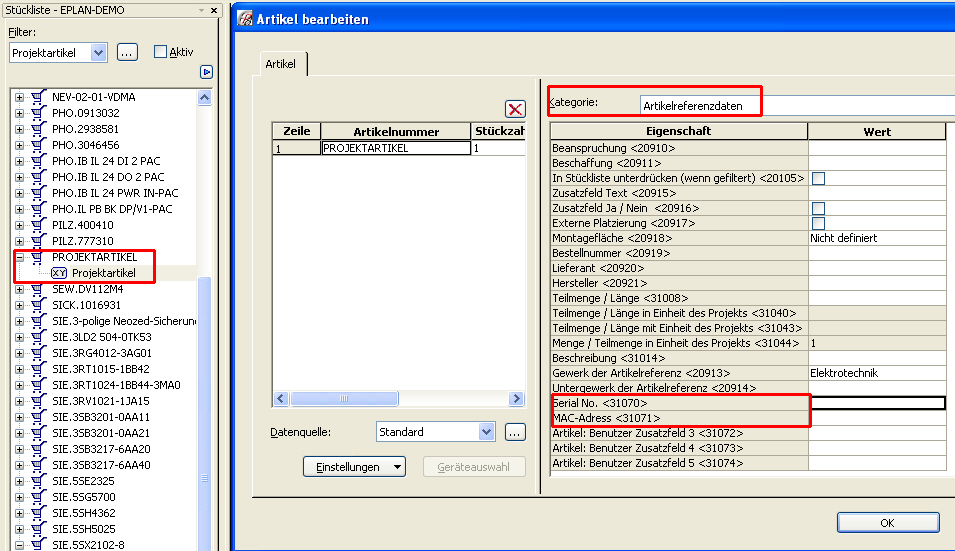This screenshot has height=551, width=955.
Task: Click the Datenquelle browse '...' button
Action: [x=515, y=432]
